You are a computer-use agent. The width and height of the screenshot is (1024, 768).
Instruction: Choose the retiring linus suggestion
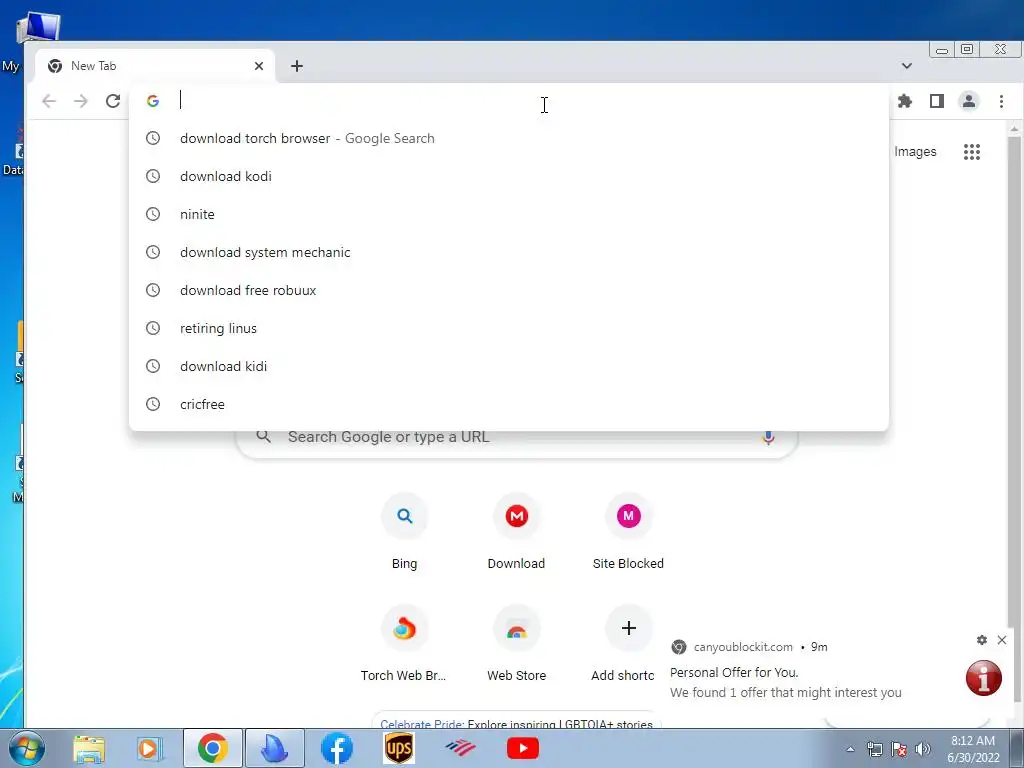(x=509, y=328)
